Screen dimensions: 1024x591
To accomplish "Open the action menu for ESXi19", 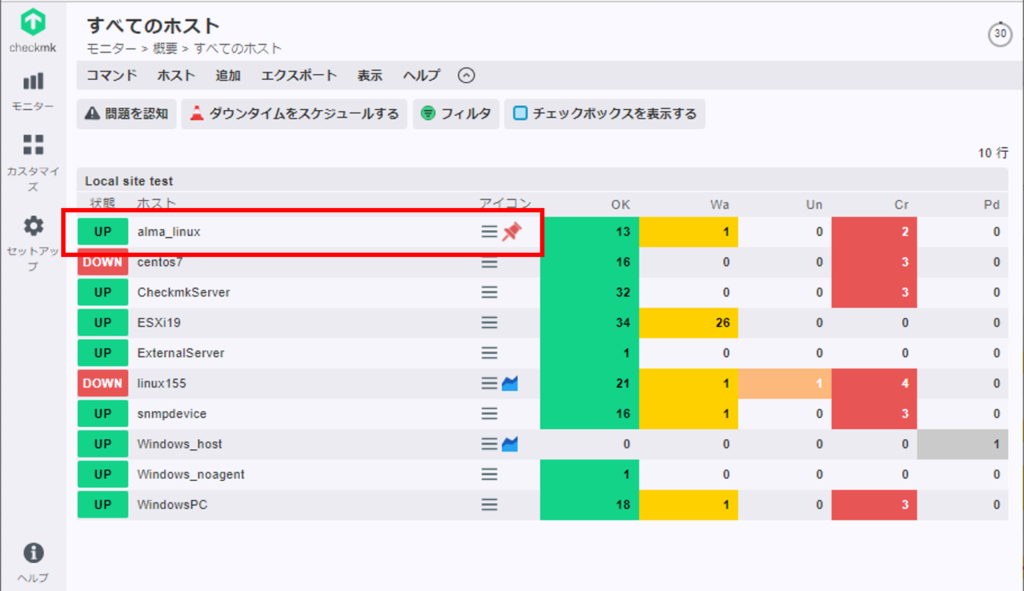I will [x=489, y=323].
